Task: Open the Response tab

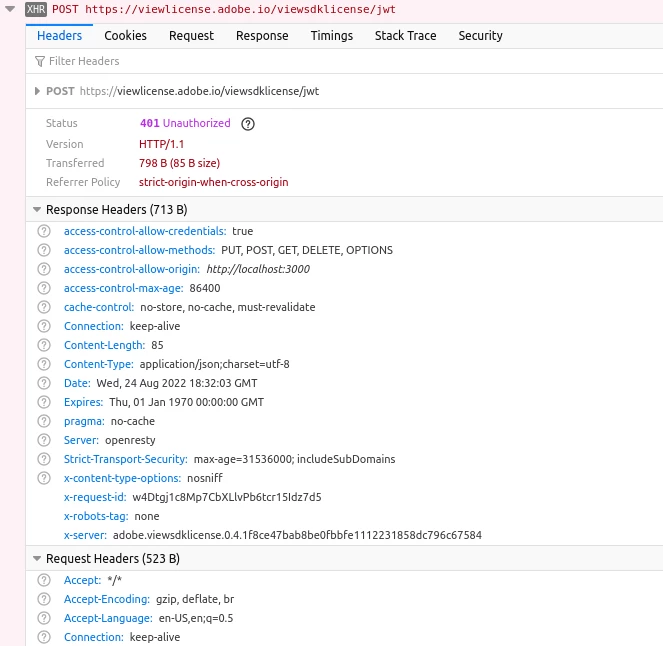Action: click(x=262, y=36)
